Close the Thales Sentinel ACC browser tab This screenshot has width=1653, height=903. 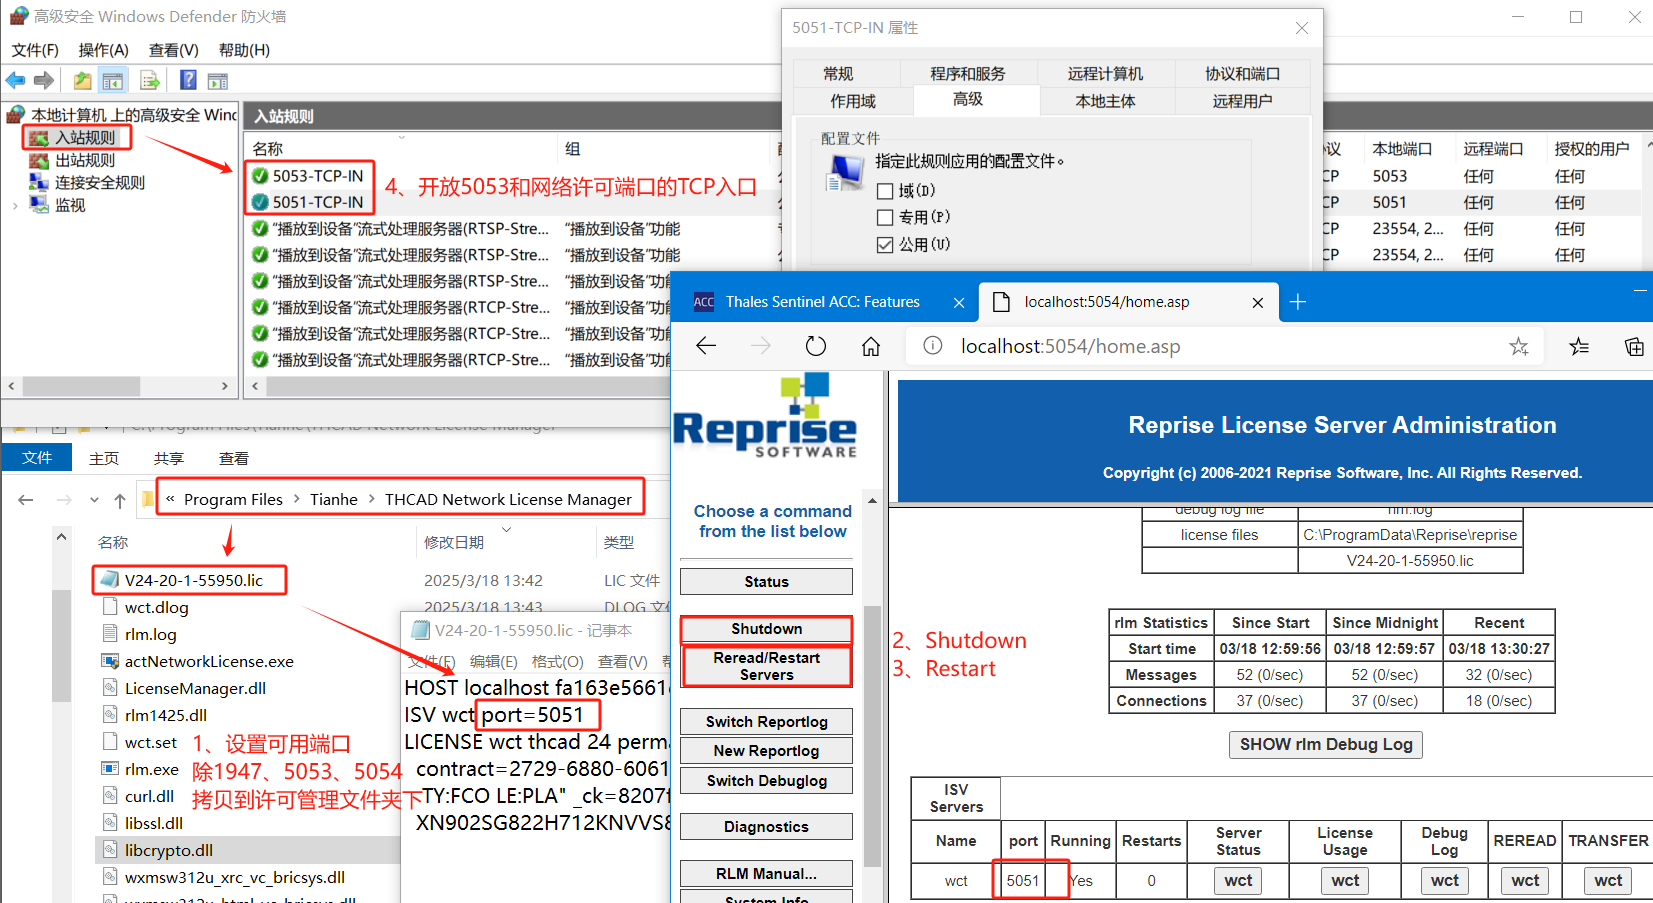pyautogui.click(x=959, y=302)
